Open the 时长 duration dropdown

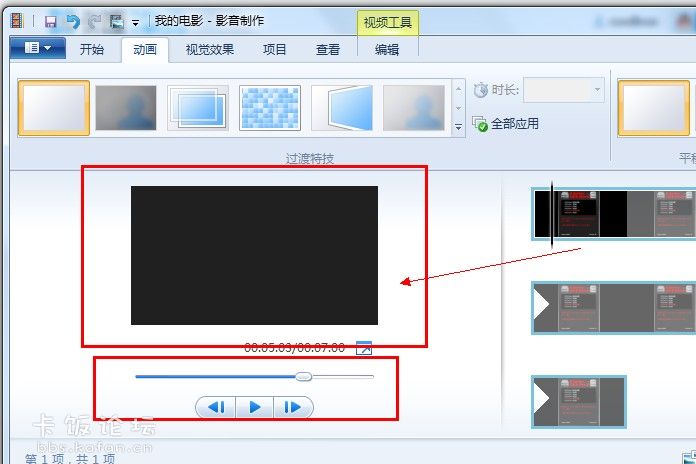point(598,90)
